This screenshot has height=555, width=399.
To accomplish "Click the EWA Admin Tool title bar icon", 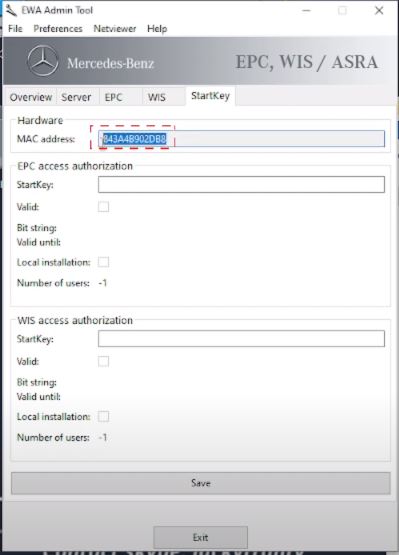I will click(x=11, y=10).
